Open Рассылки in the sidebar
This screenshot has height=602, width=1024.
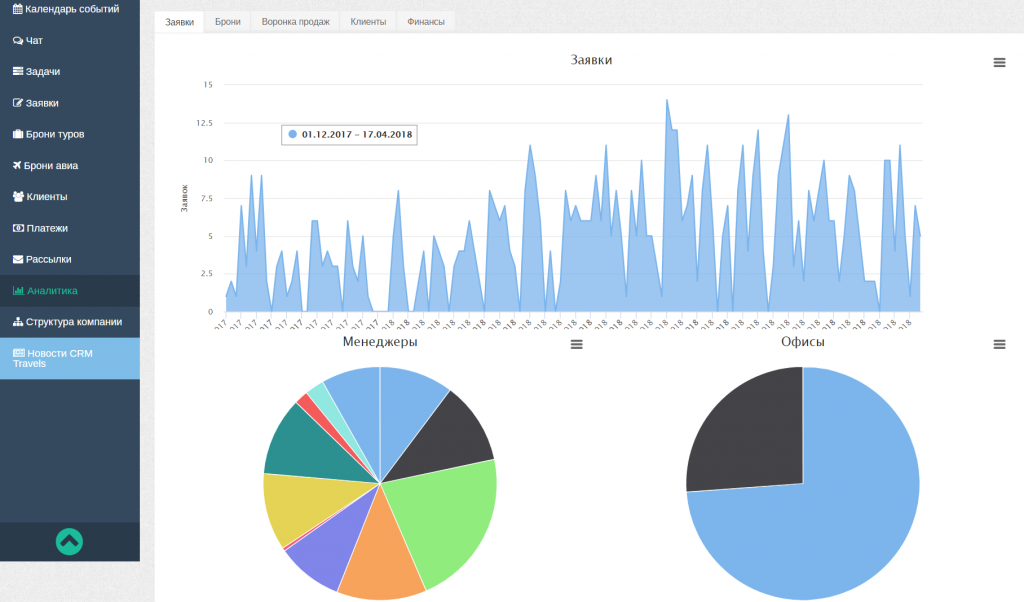[x=70, y=260]
